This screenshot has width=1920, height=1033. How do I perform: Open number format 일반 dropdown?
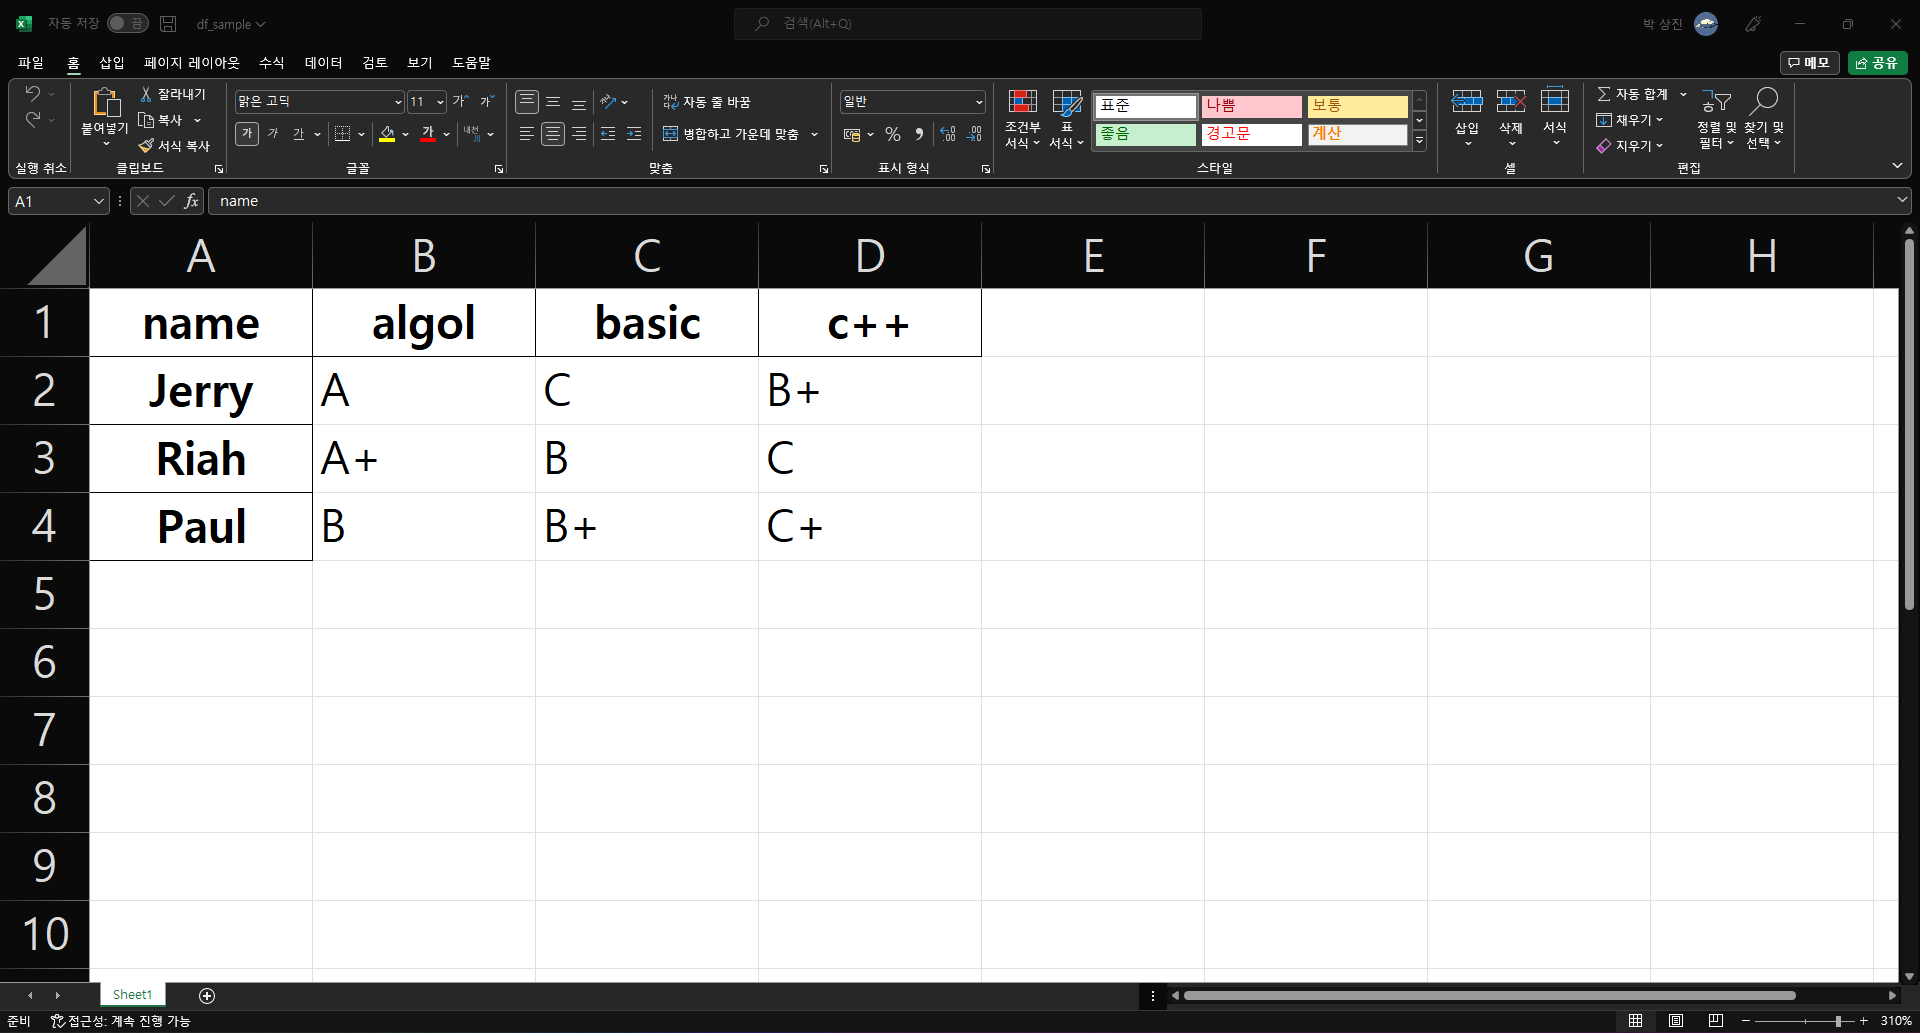coord(978,102)
